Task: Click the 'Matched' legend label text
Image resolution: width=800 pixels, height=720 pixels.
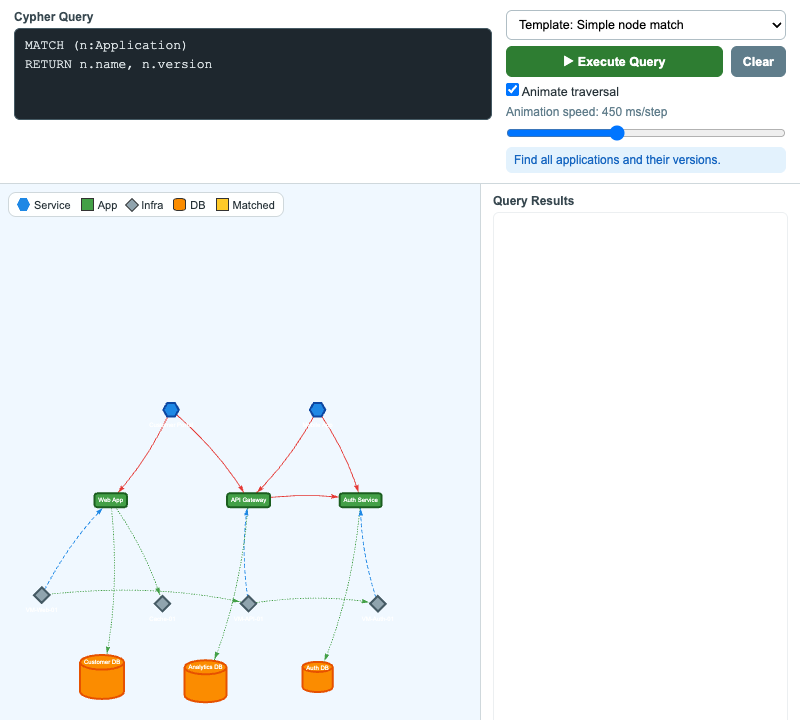Action: pos(254,205)
